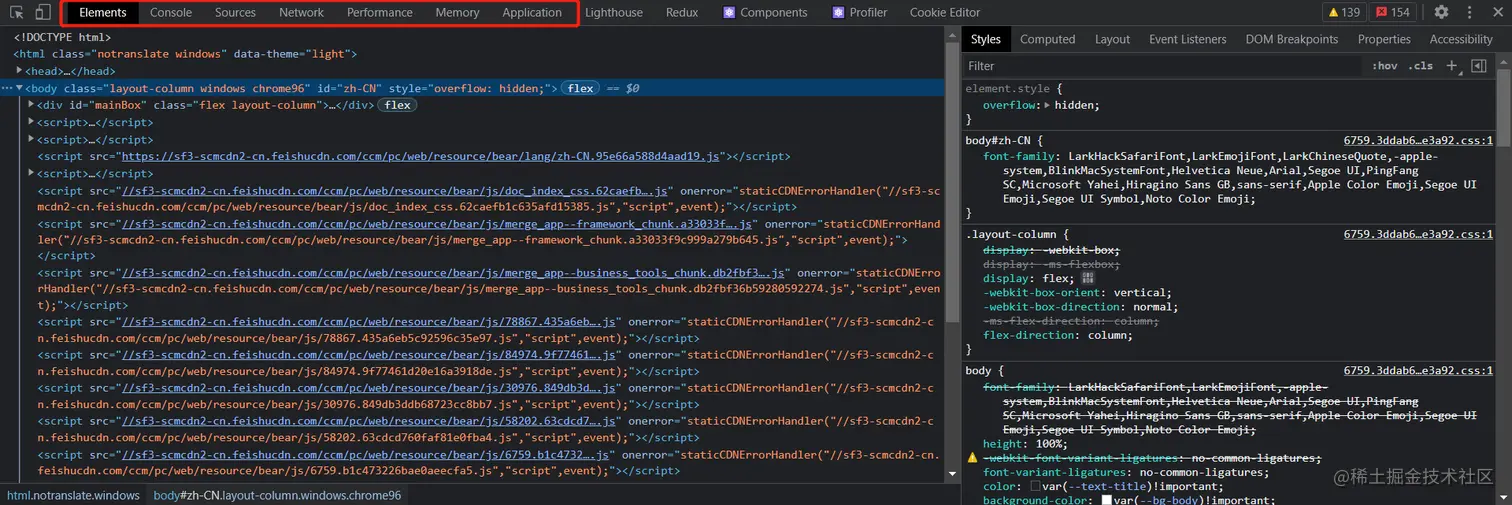Expand the div mainBox element

click(x=32, y=105)
